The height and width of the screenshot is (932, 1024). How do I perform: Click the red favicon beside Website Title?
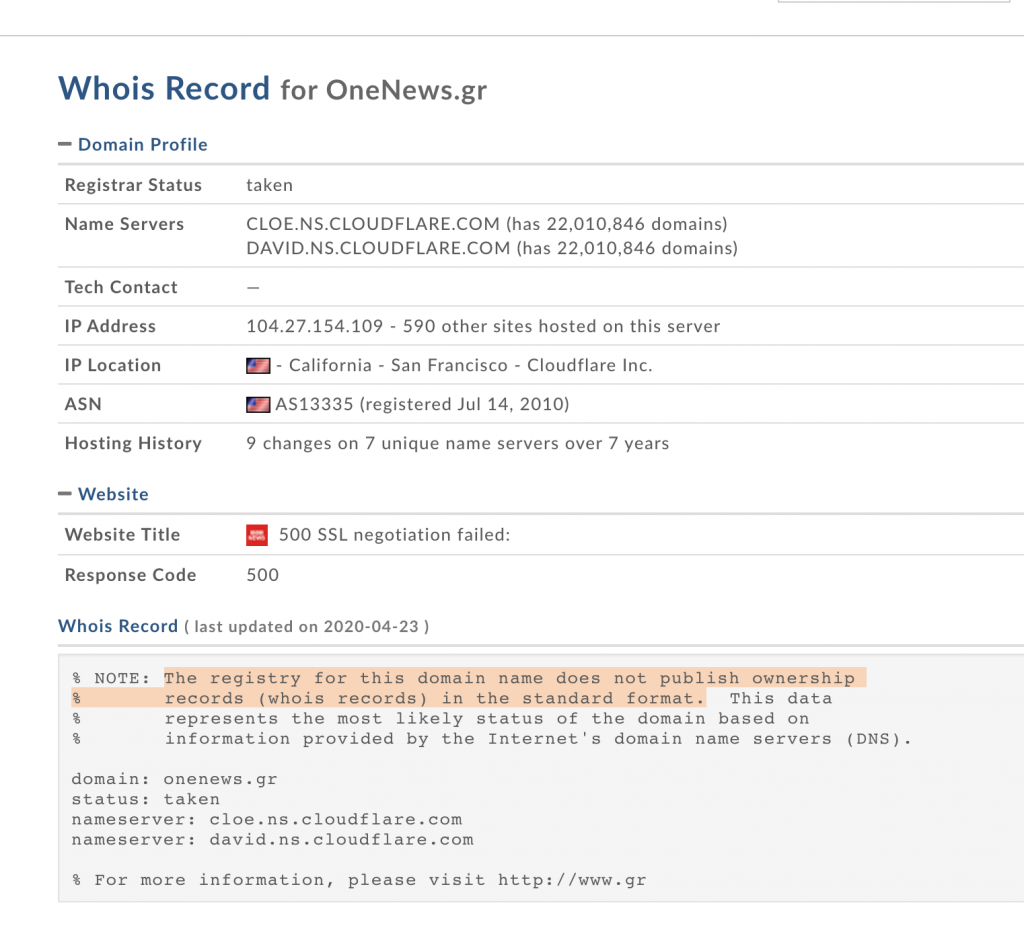(x=257, y=535)
